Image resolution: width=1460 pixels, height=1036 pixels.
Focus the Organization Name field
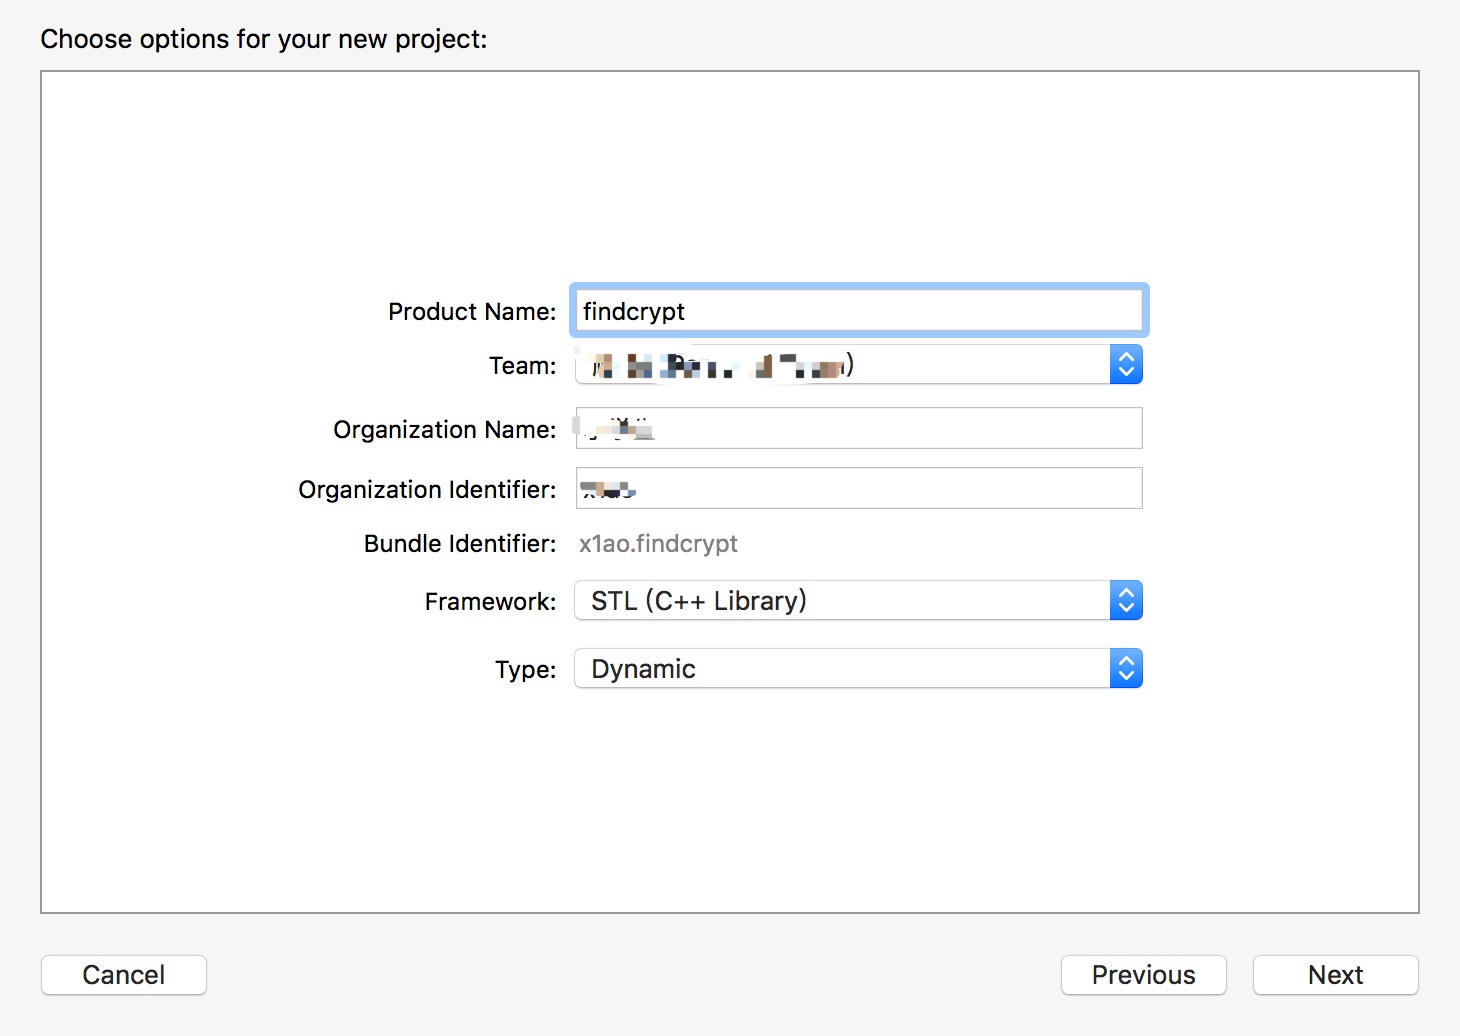[858, 429]
